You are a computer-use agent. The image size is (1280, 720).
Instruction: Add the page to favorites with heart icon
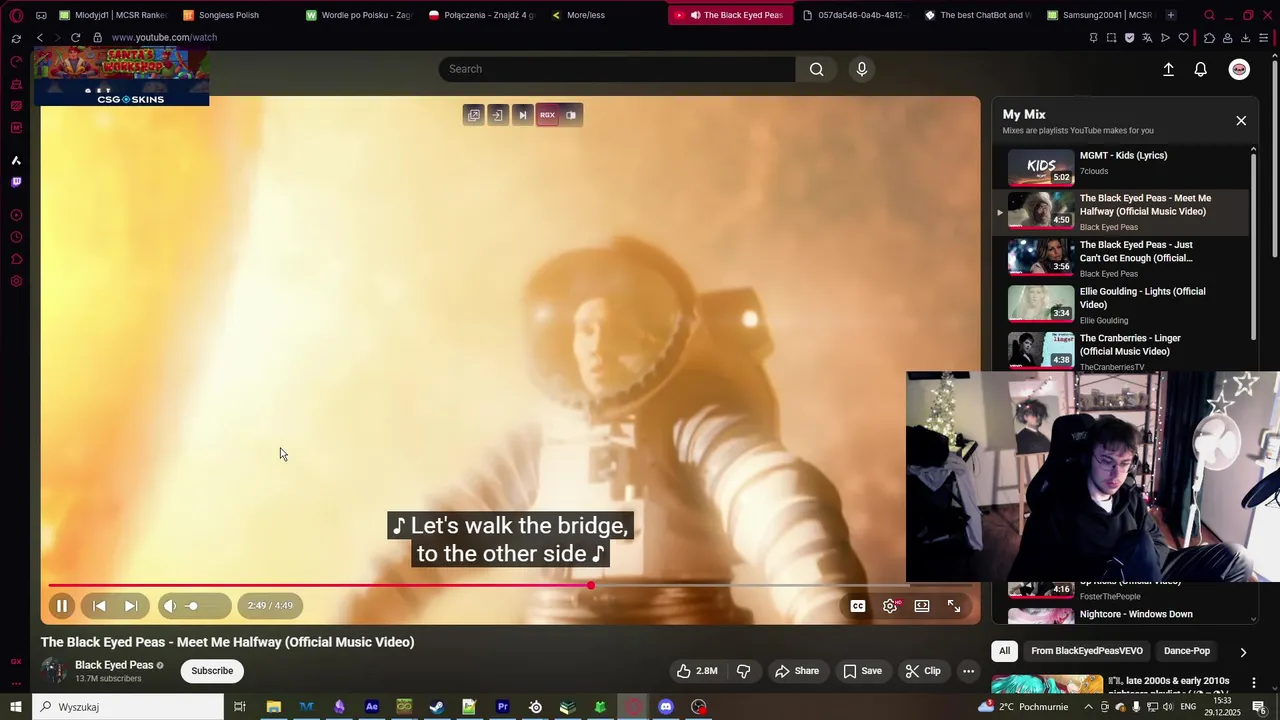(x=1184, y=38)
